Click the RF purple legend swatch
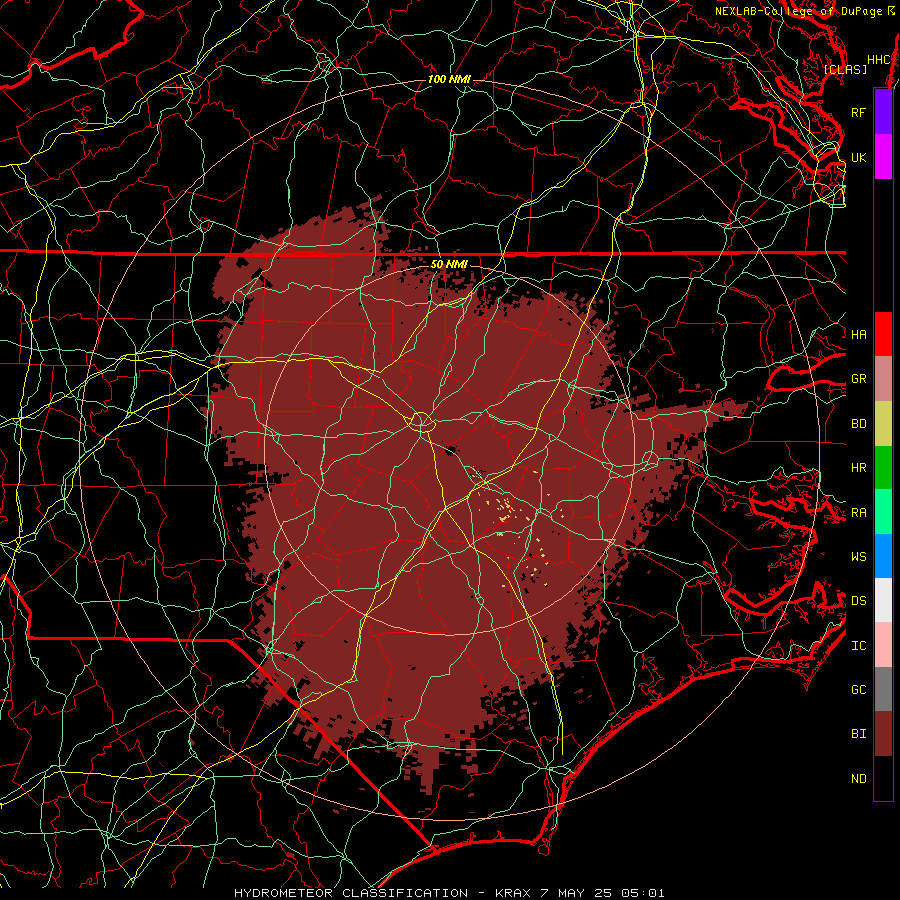900x900 pixels. [x=883, y=112]
